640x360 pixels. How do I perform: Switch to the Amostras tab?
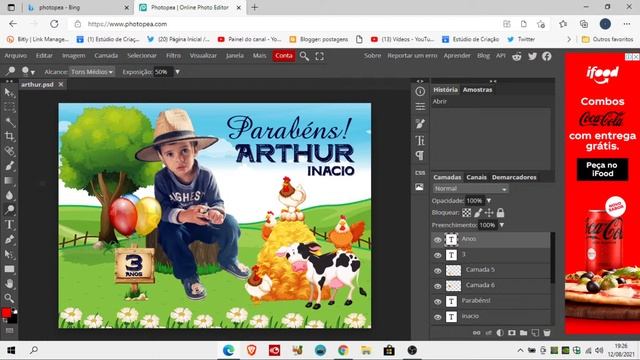click(477, 90)
